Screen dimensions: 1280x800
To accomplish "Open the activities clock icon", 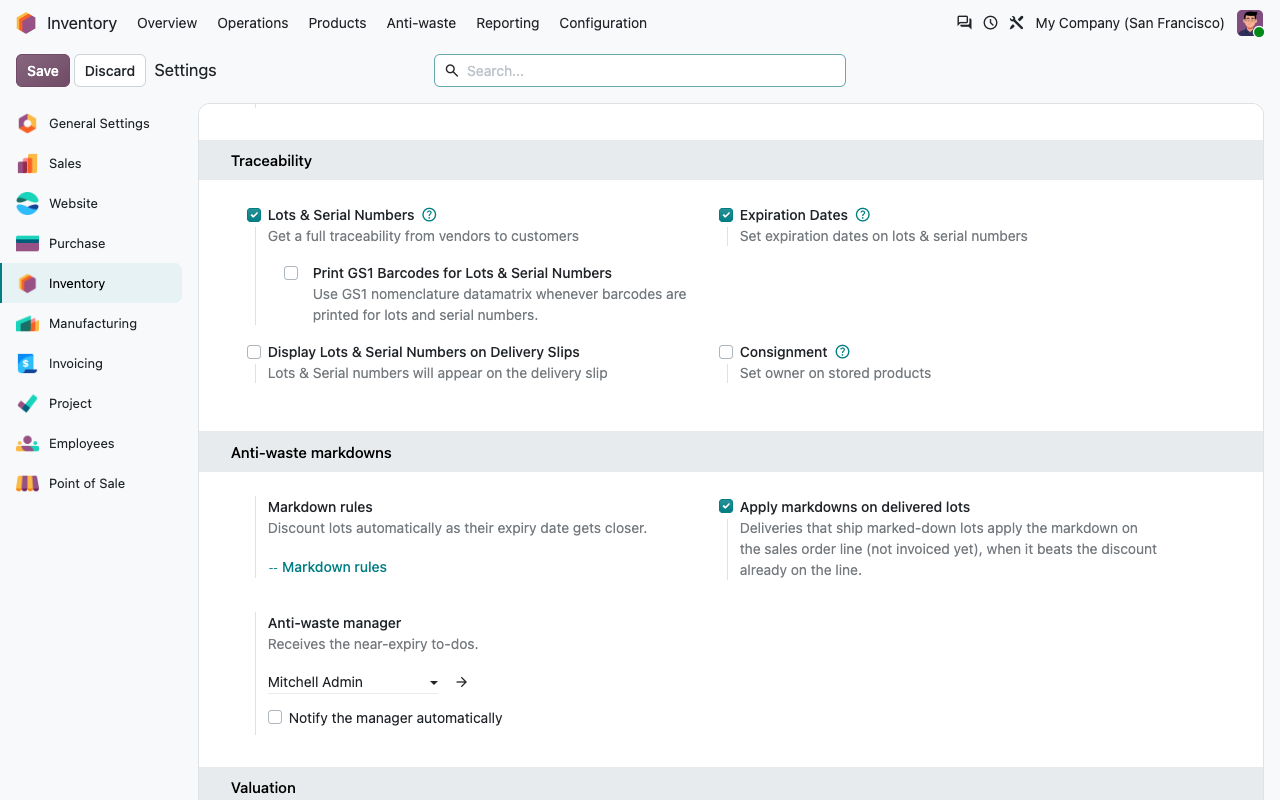I will click(990, 22).
